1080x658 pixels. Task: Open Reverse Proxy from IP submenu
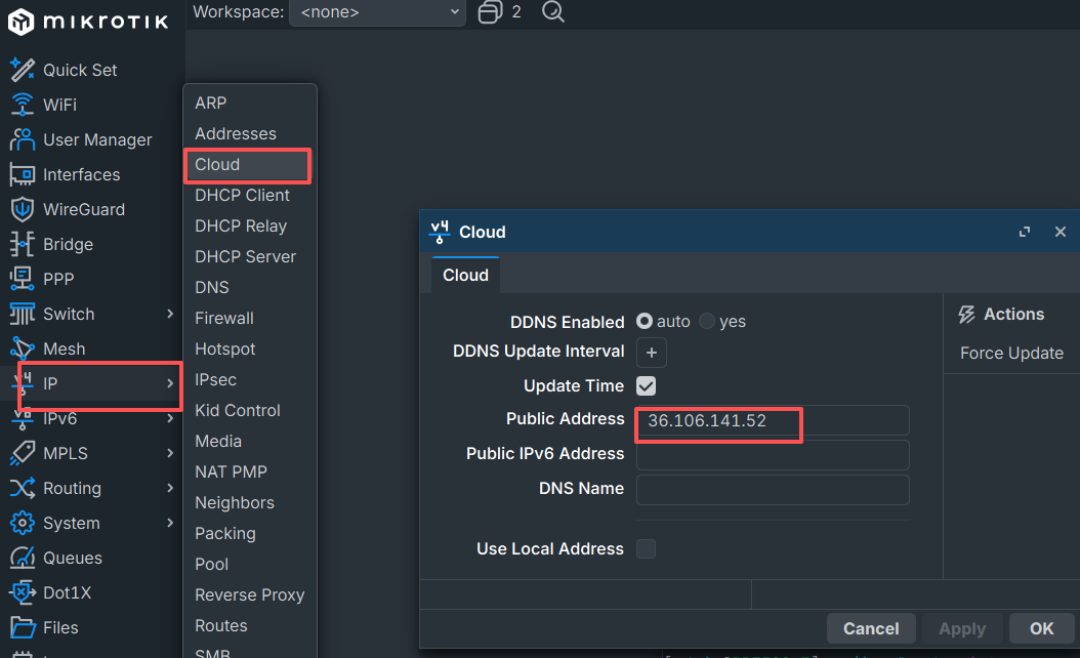click(x=249, y=595)
